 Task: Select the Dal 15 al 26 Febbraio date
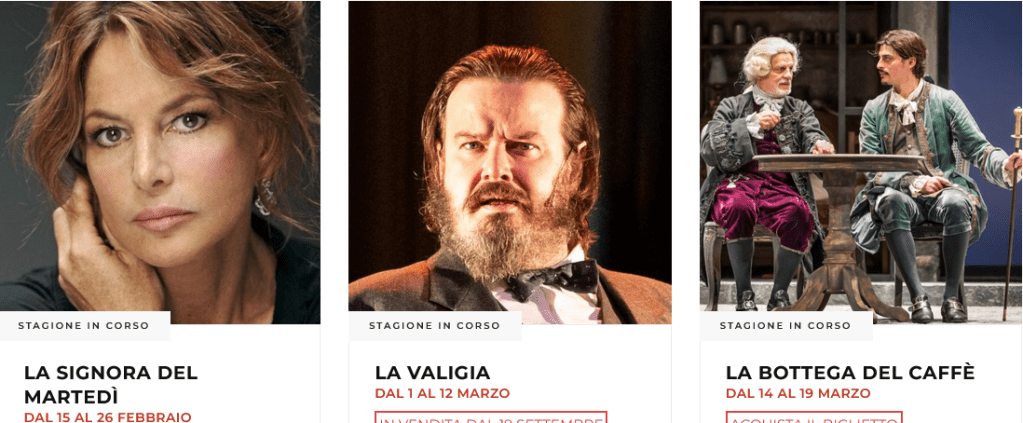108,416
